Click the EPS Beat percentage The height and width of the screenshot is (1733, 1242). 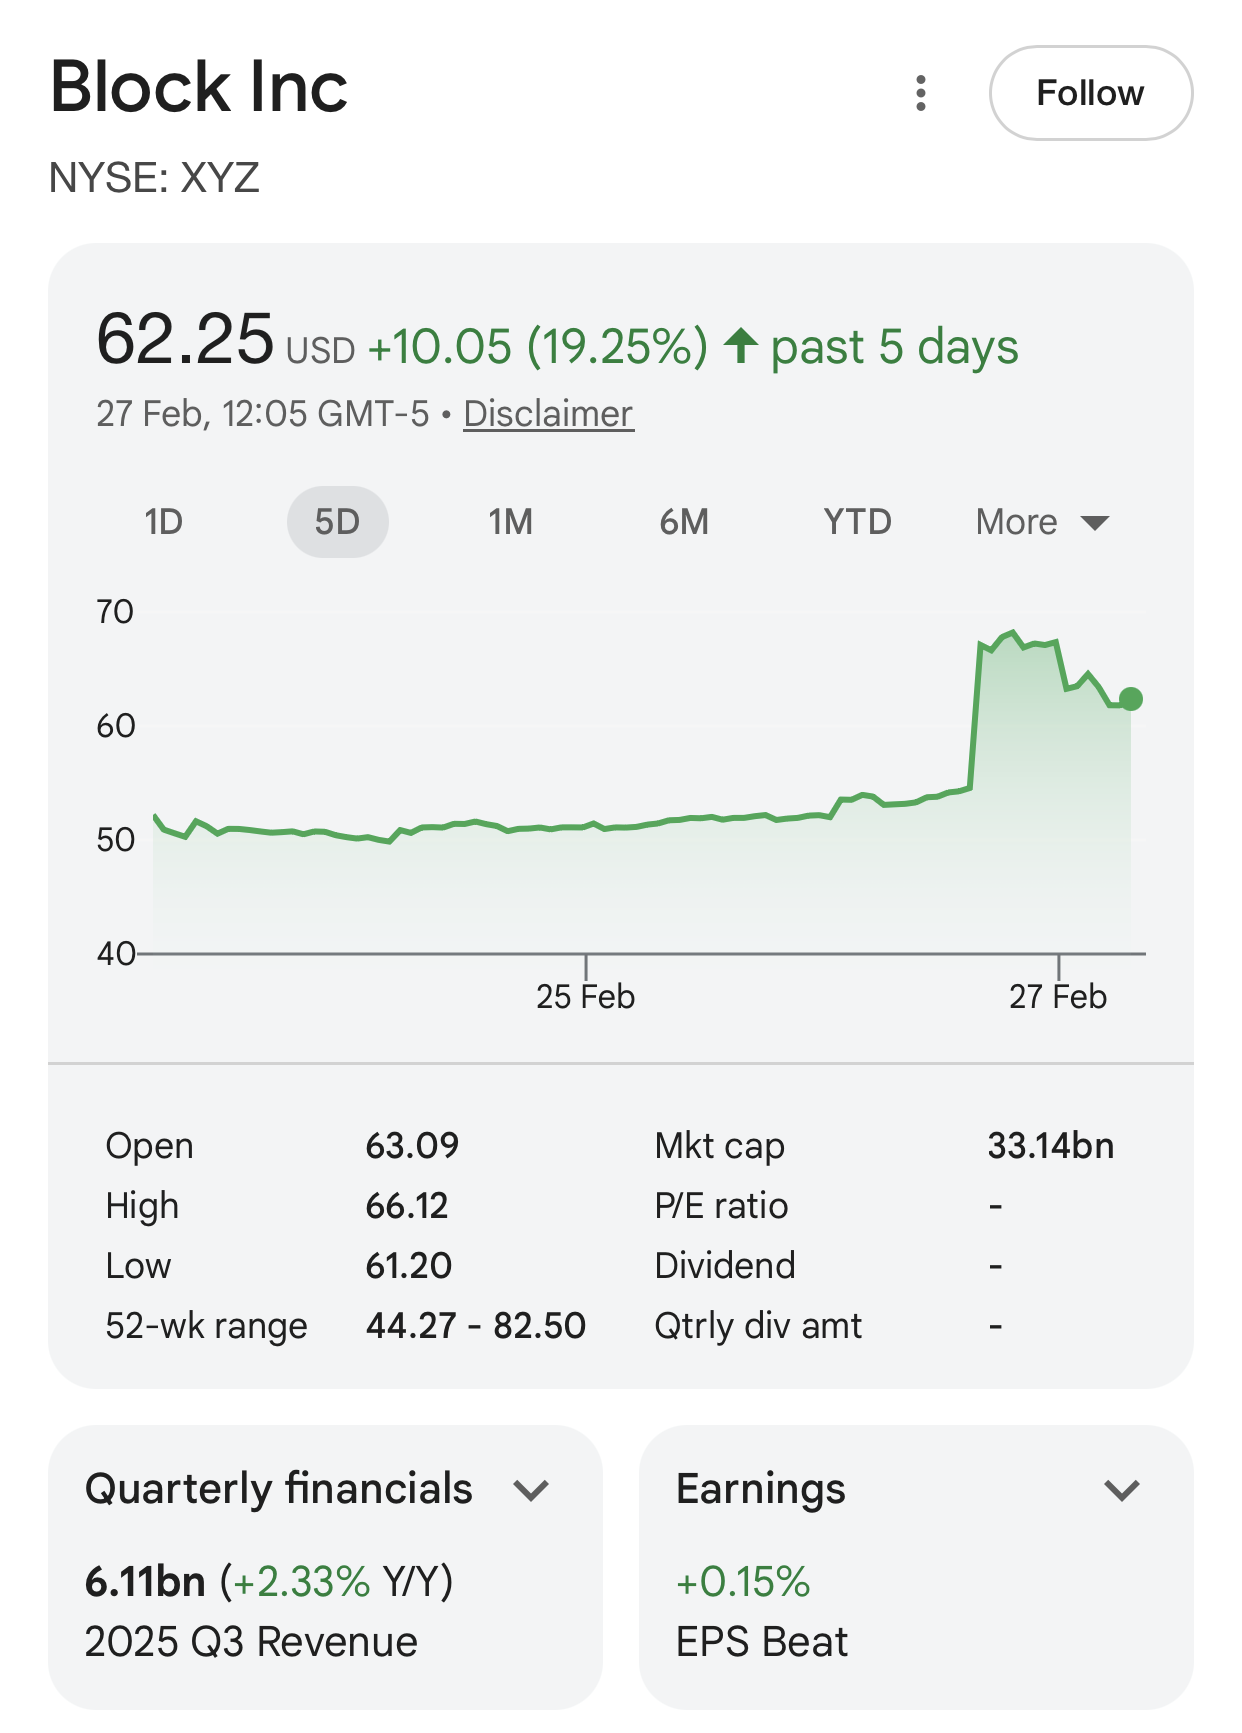(743, 1582)
